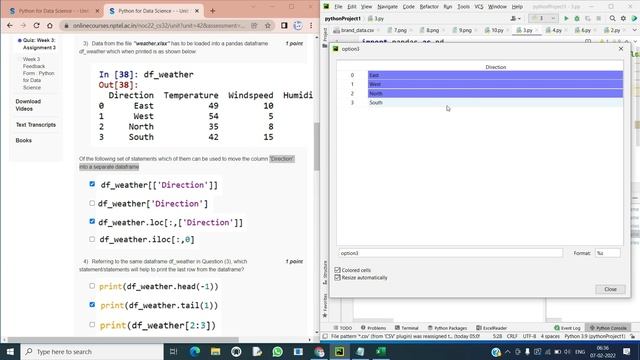Click the page's horizontal scrollbar thumb
The height and width of the screenshot is (360, 640).
(123, 340)
